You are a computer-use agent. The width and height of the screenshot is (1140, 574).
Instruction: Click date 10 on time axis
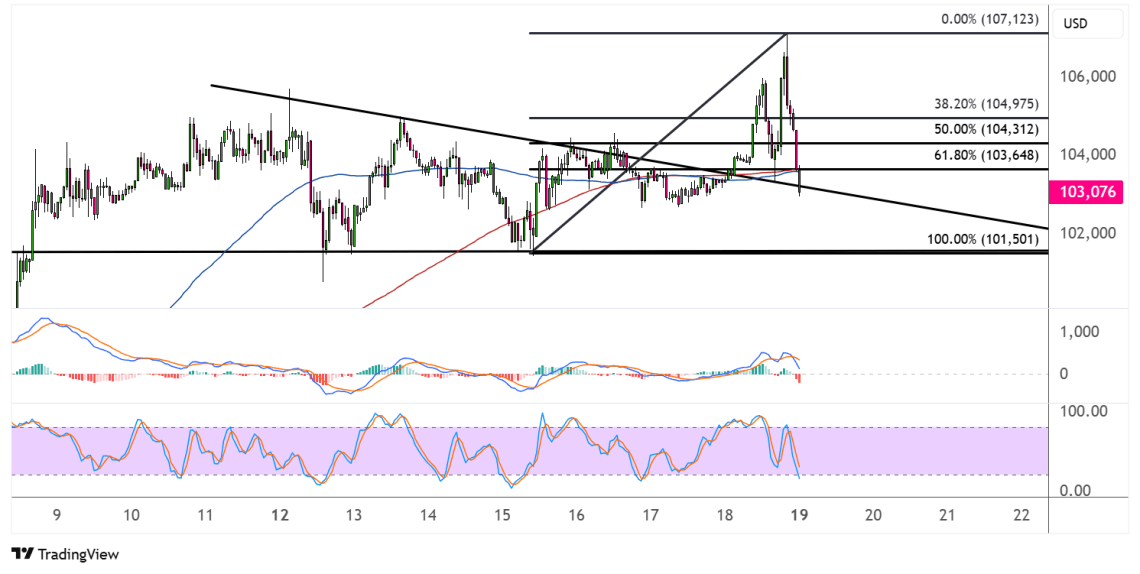[x=131, y=515]
